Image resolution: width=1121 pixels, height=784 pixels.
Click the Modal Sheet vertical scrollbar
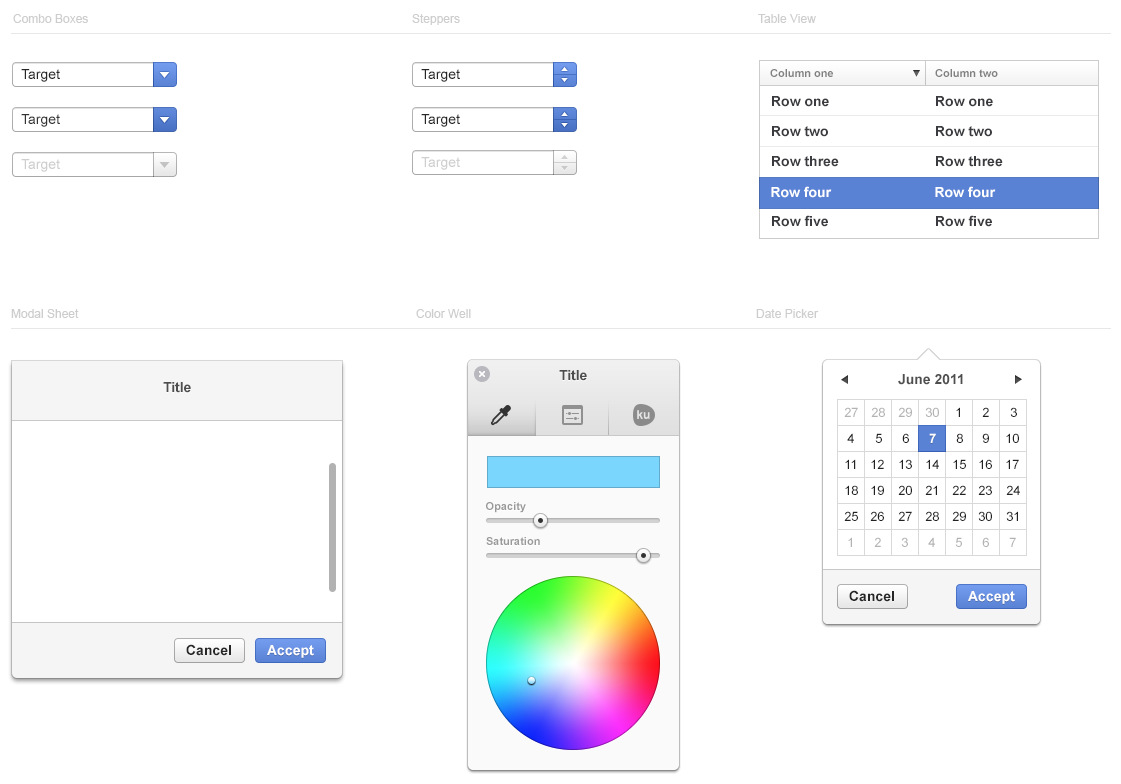click(x=332, y=527)
